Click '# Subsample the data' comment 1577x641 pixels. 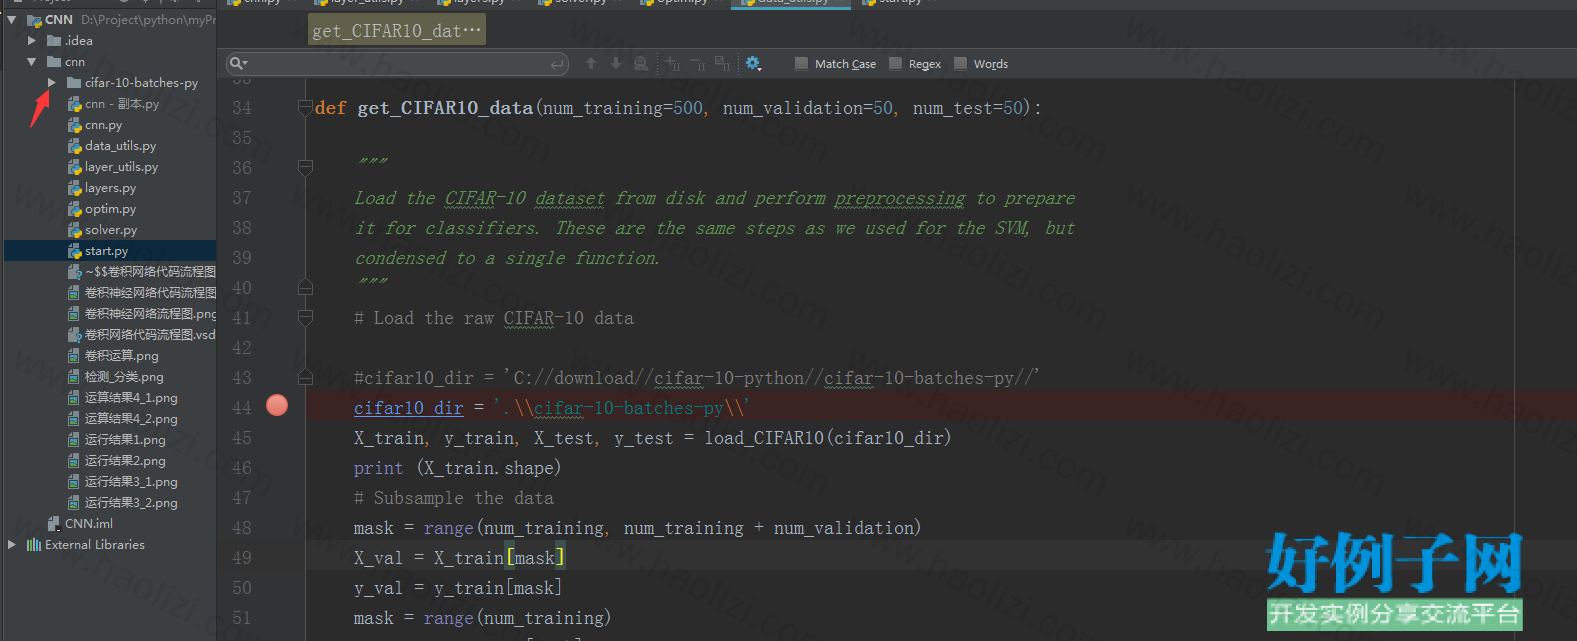coord(453,498)
